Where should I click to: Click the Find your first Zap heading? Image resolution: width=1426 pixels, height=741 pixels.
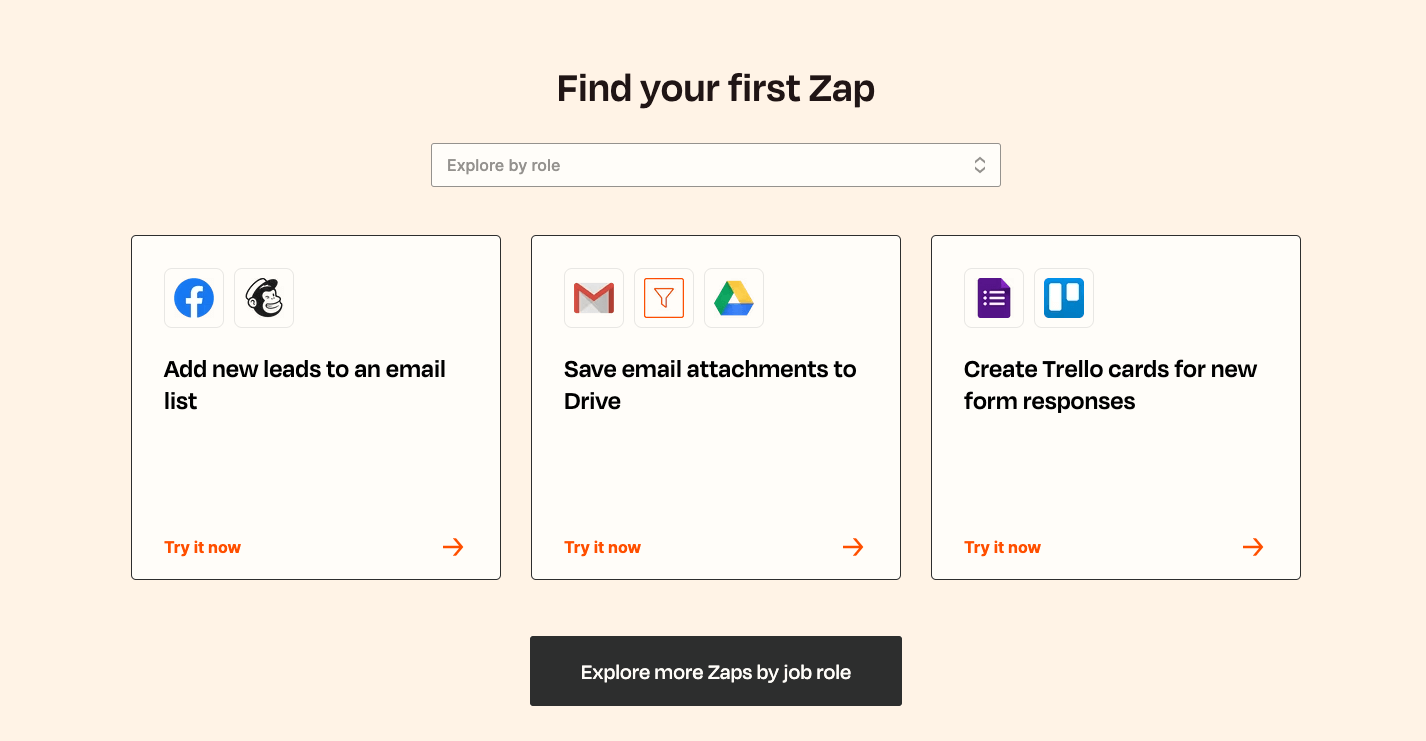715,88
